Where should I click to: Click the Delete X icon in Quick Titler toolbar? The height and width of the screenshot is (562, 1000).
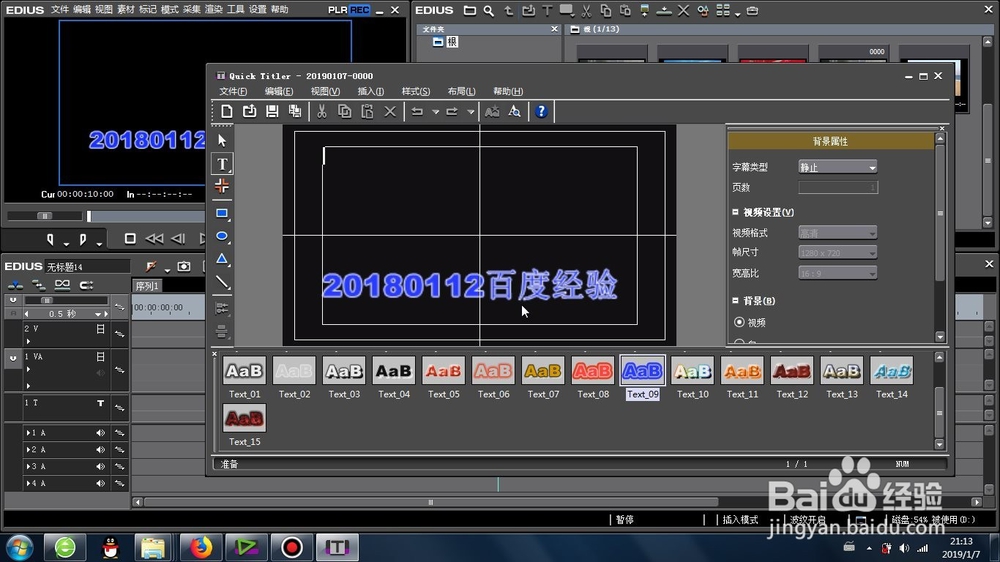[390, 112]
